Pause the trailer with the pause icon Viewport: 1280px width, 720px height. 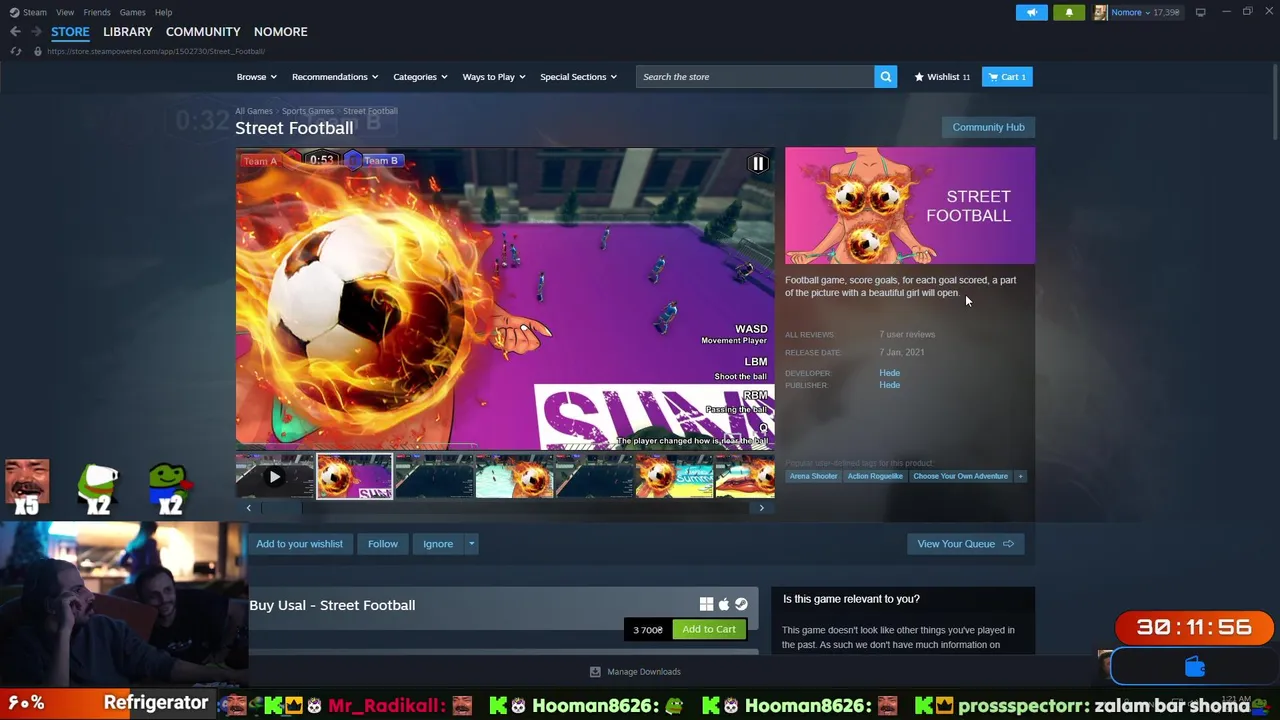click(758, 164)
